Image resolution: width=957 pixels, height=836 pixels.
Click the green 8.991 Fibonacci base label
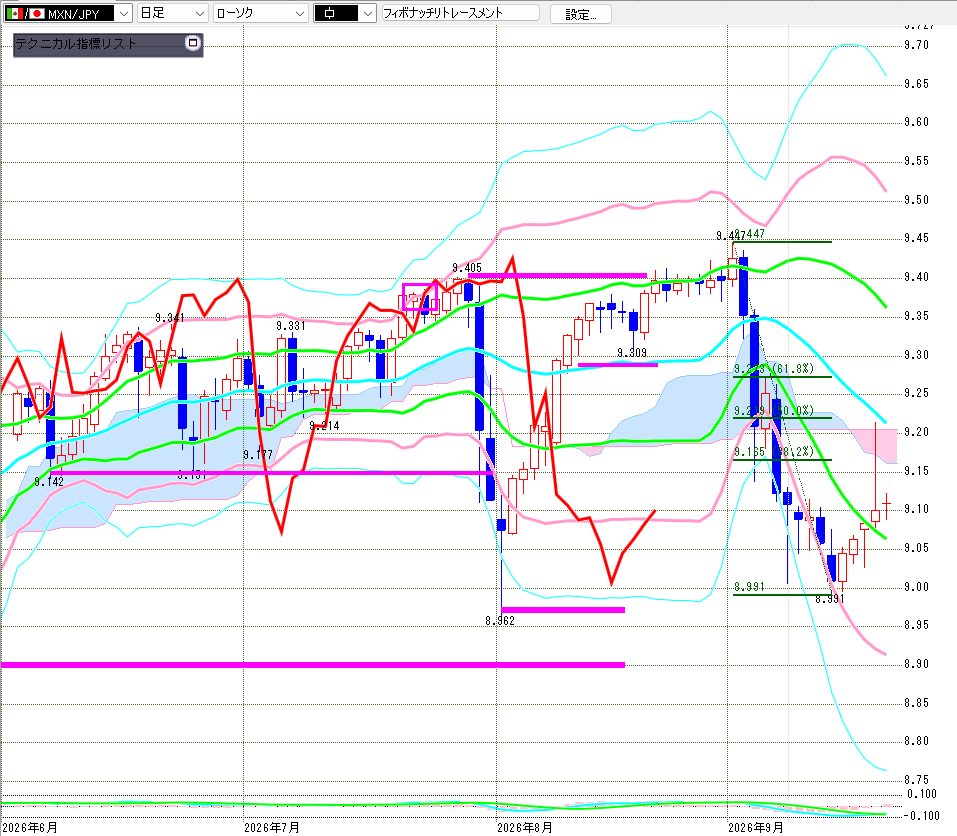[x=749, y=587]
